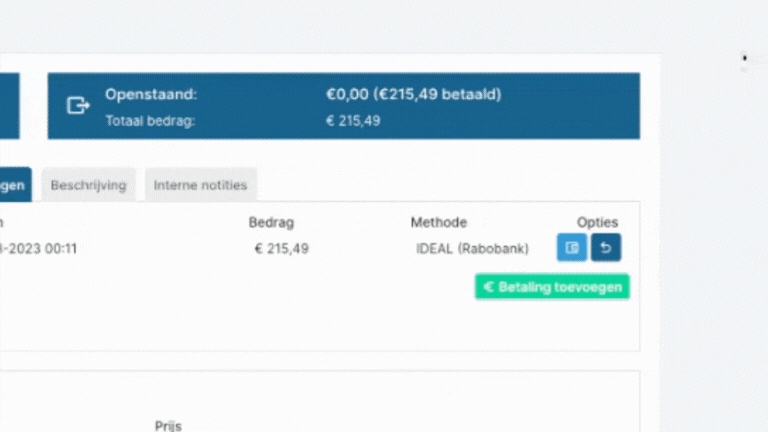
Task: Click the partially visible blue panel at left
Action: (9, 106)
